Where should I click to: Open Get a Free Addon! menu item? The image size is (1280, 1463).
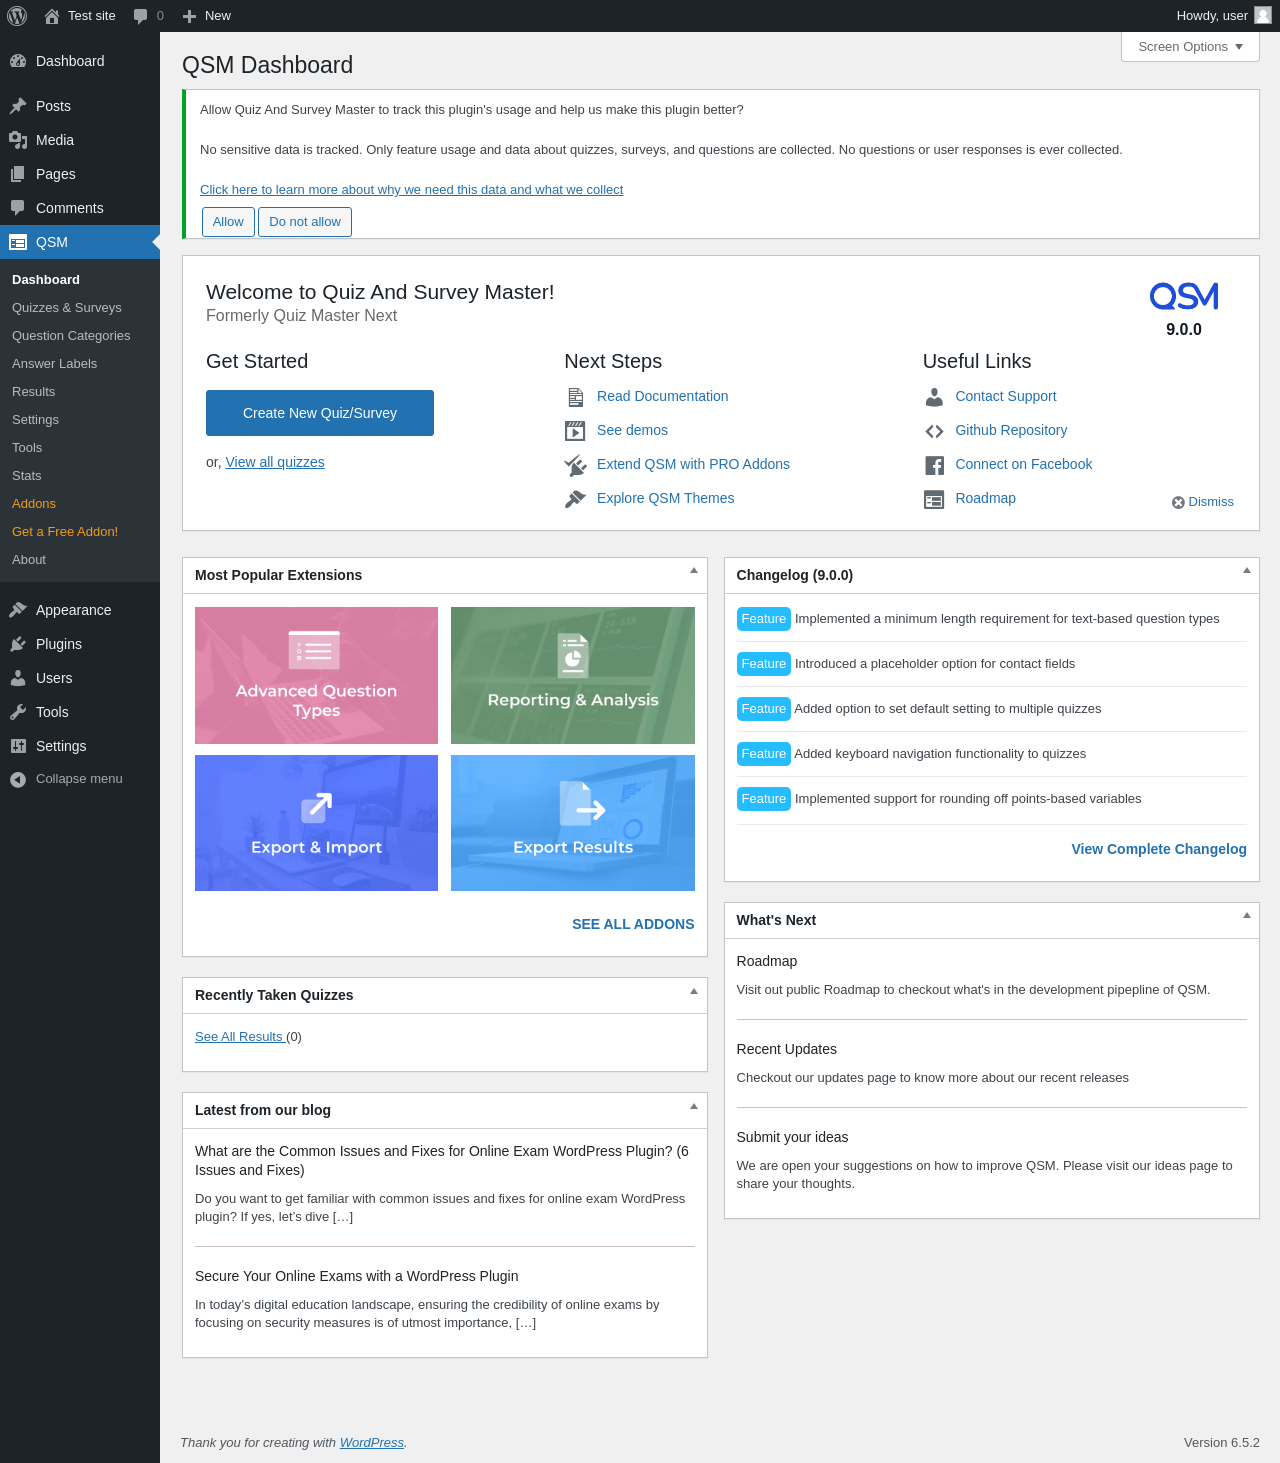pyautogui.click(x=65, y=532)
